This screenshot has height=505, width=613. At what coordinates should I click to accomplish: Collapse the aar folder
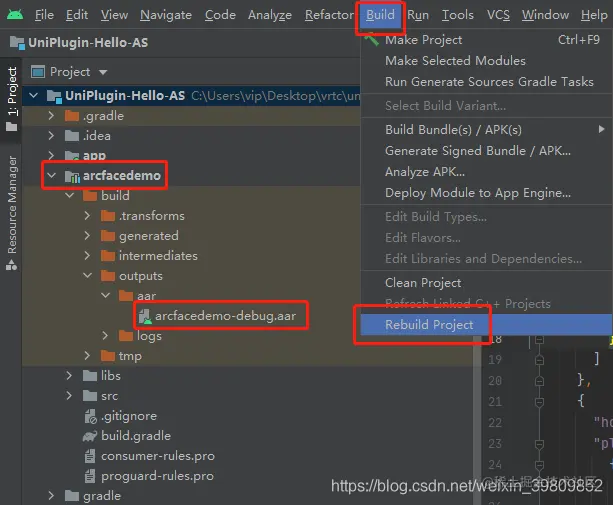click(106, 295)
